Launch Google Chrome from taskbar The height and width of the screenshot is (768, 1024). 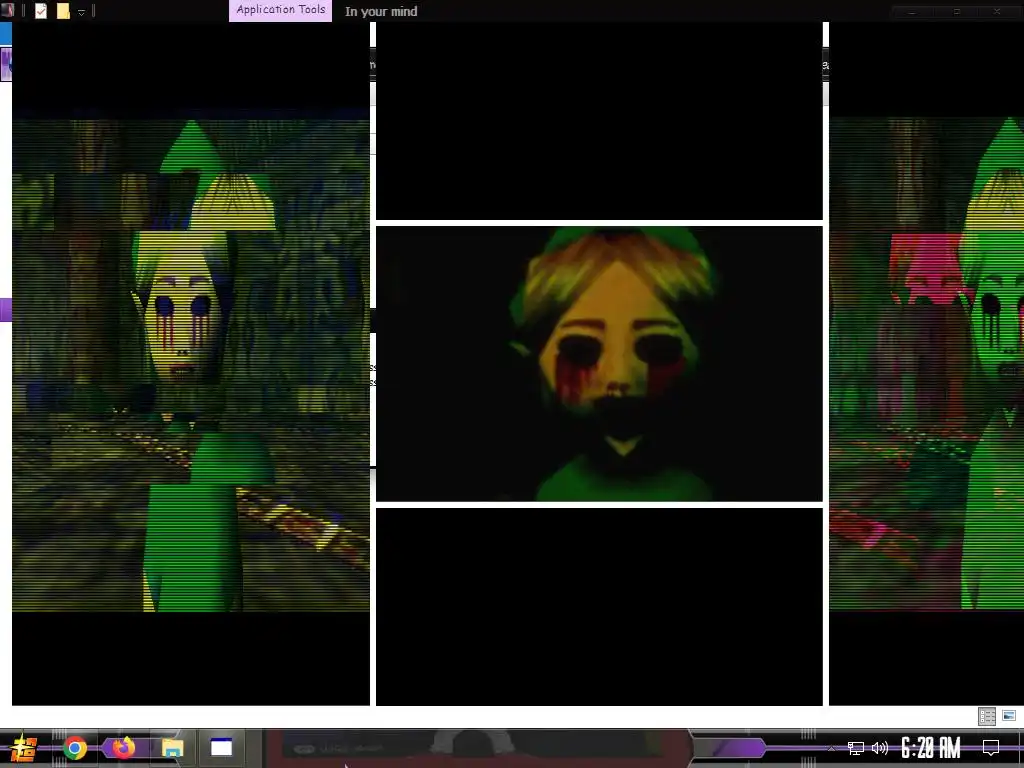(75, 748)
